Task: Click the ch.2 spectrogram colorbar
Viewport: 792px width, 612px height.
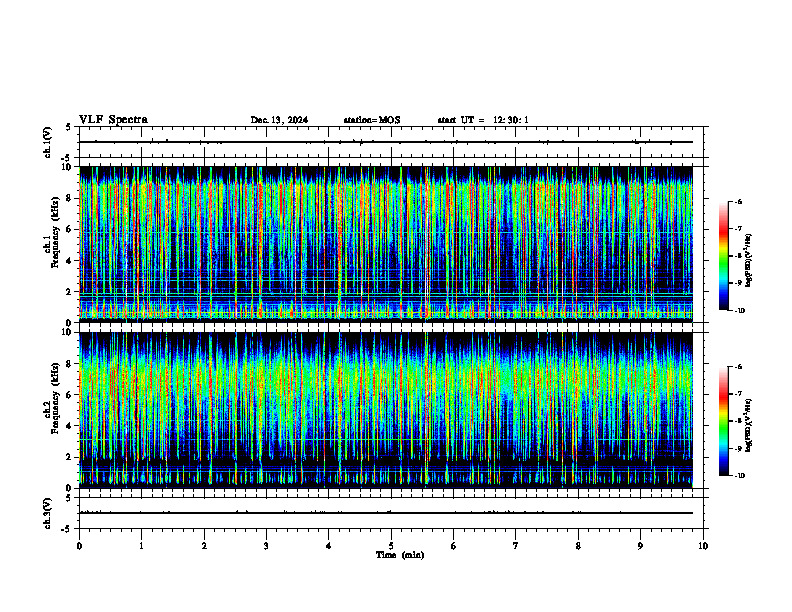Action: point(723,421)
